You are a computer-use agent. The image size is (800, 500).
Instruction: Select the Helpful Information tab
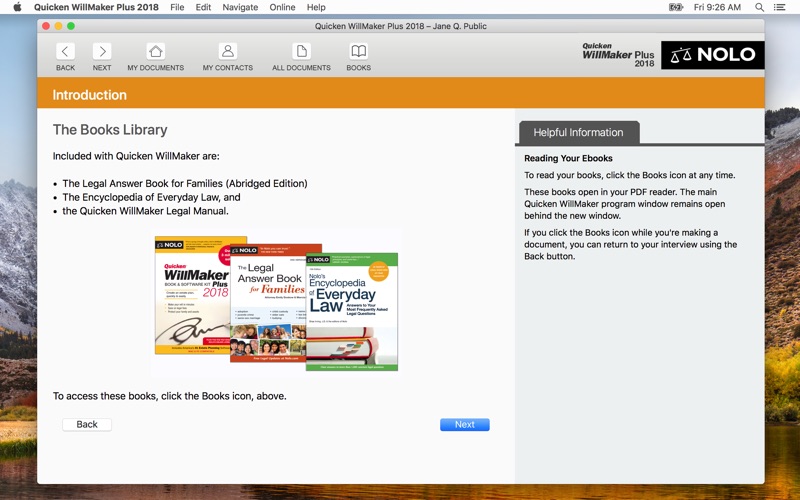578,132
